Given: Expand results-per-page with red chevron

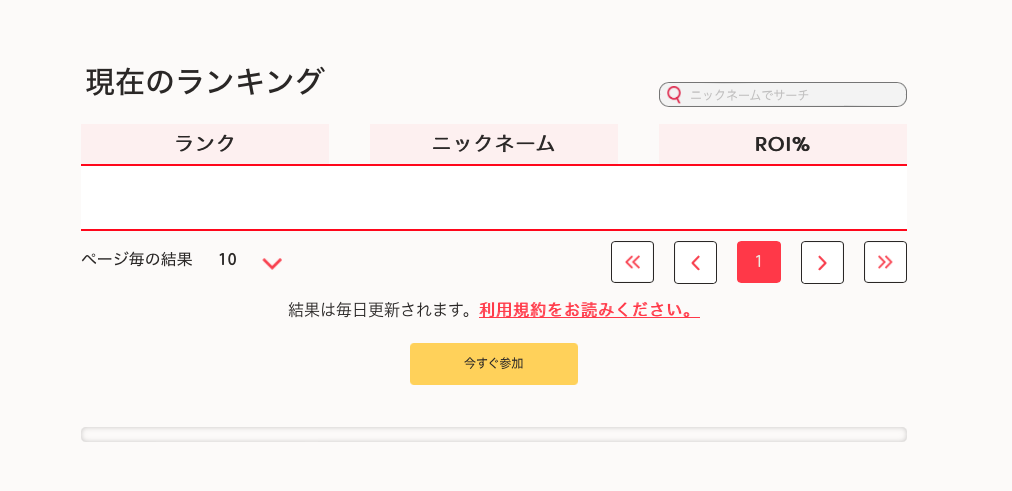Looking at the screenshot, I should click(272, 263).
